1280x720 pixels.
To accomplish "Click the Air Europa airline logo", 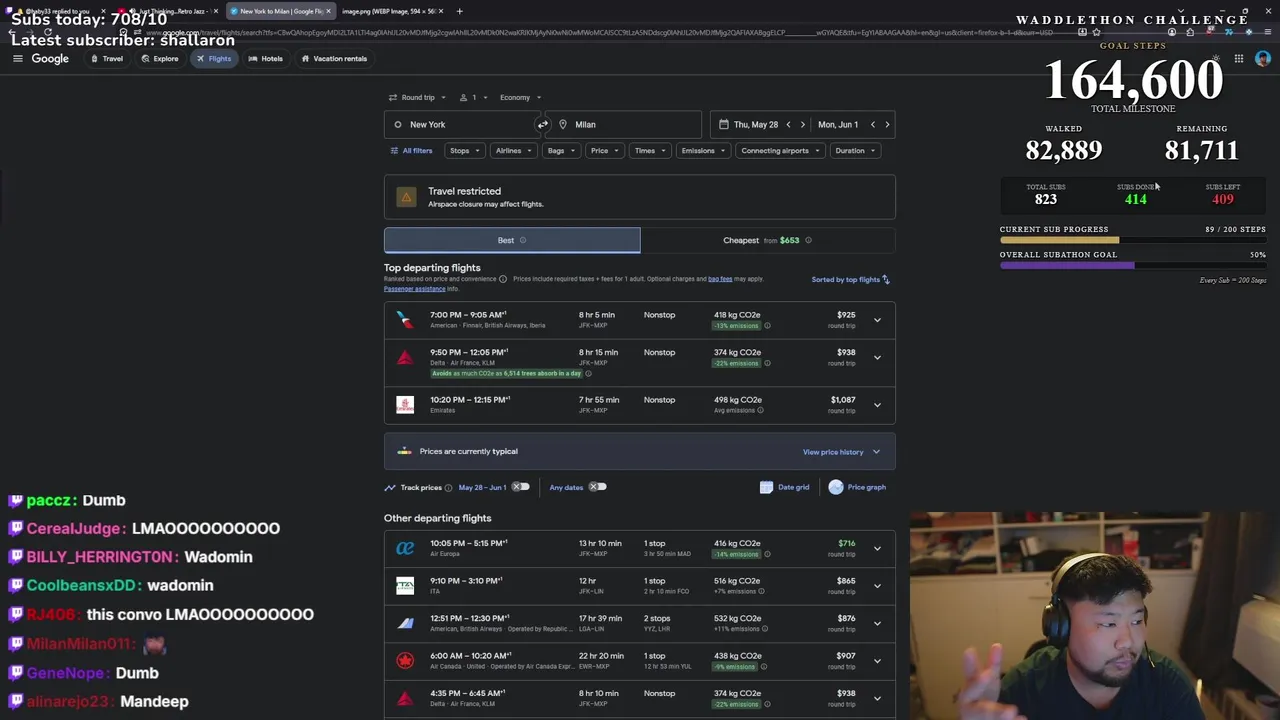I will click(x=405, y=548).
